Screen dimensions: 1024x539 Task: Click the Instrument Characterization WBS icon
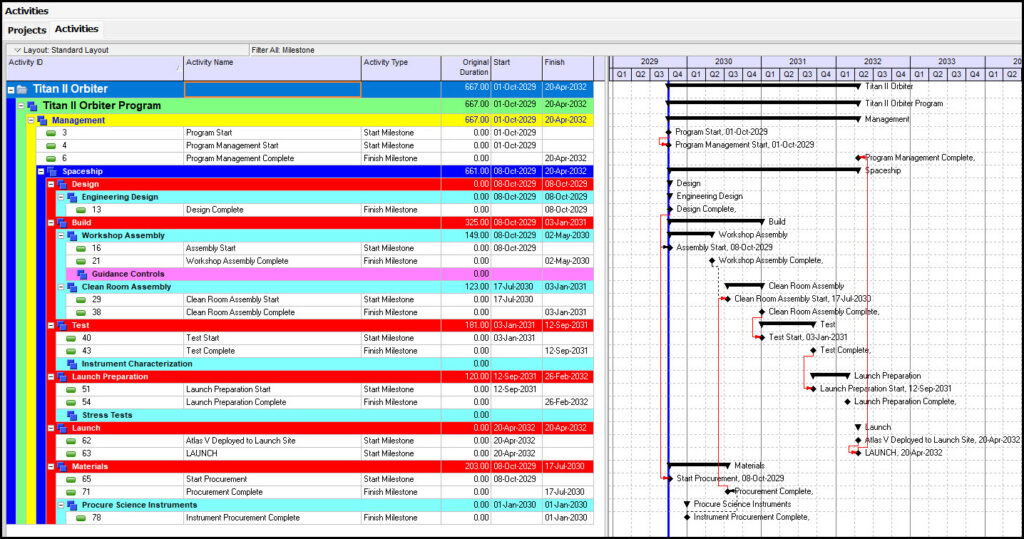coord(72,364)
